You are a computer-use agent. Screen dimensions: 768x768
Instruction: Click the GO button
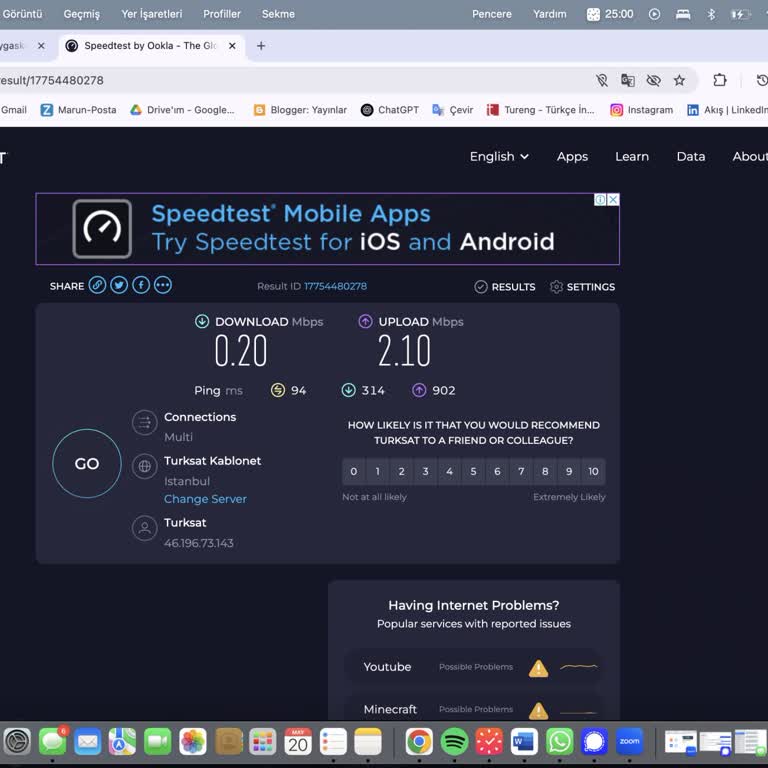click(x=87, y=463)
